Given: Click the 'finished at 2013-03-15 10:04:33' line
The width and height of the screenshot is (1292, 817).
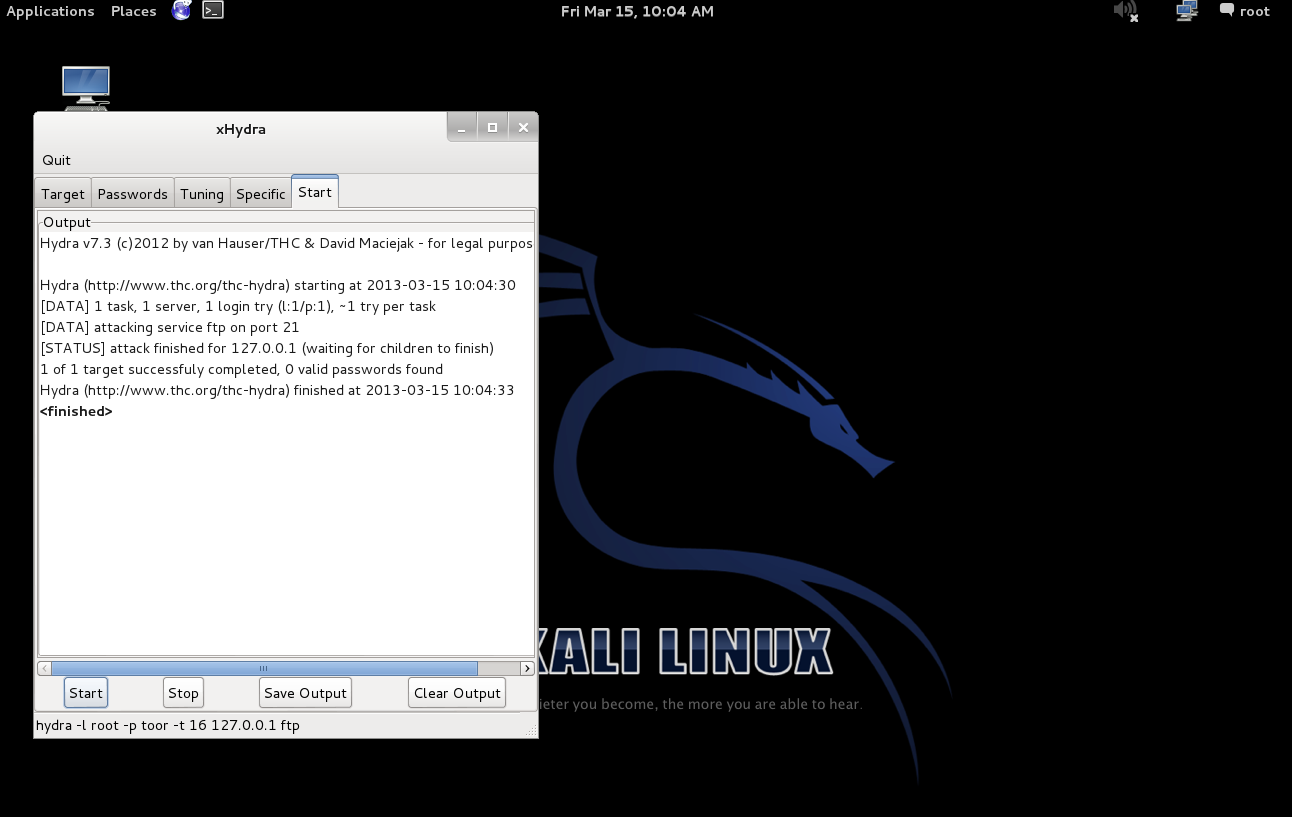Looking at the screenshot, I should pyautogui.click(x=277, y=390).
